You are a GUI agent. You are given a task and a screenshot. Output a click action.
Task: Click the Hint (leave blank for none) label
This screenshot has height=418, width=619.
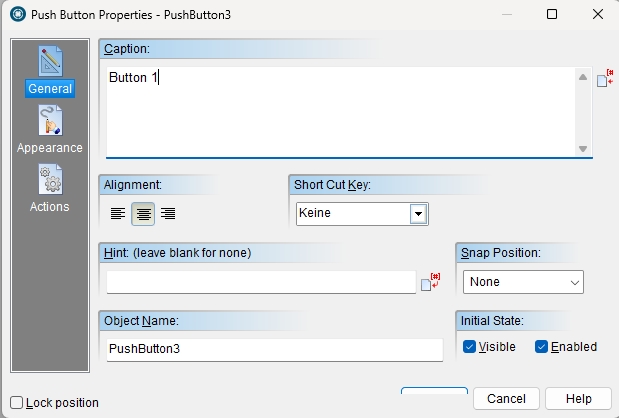click(177, 253)
